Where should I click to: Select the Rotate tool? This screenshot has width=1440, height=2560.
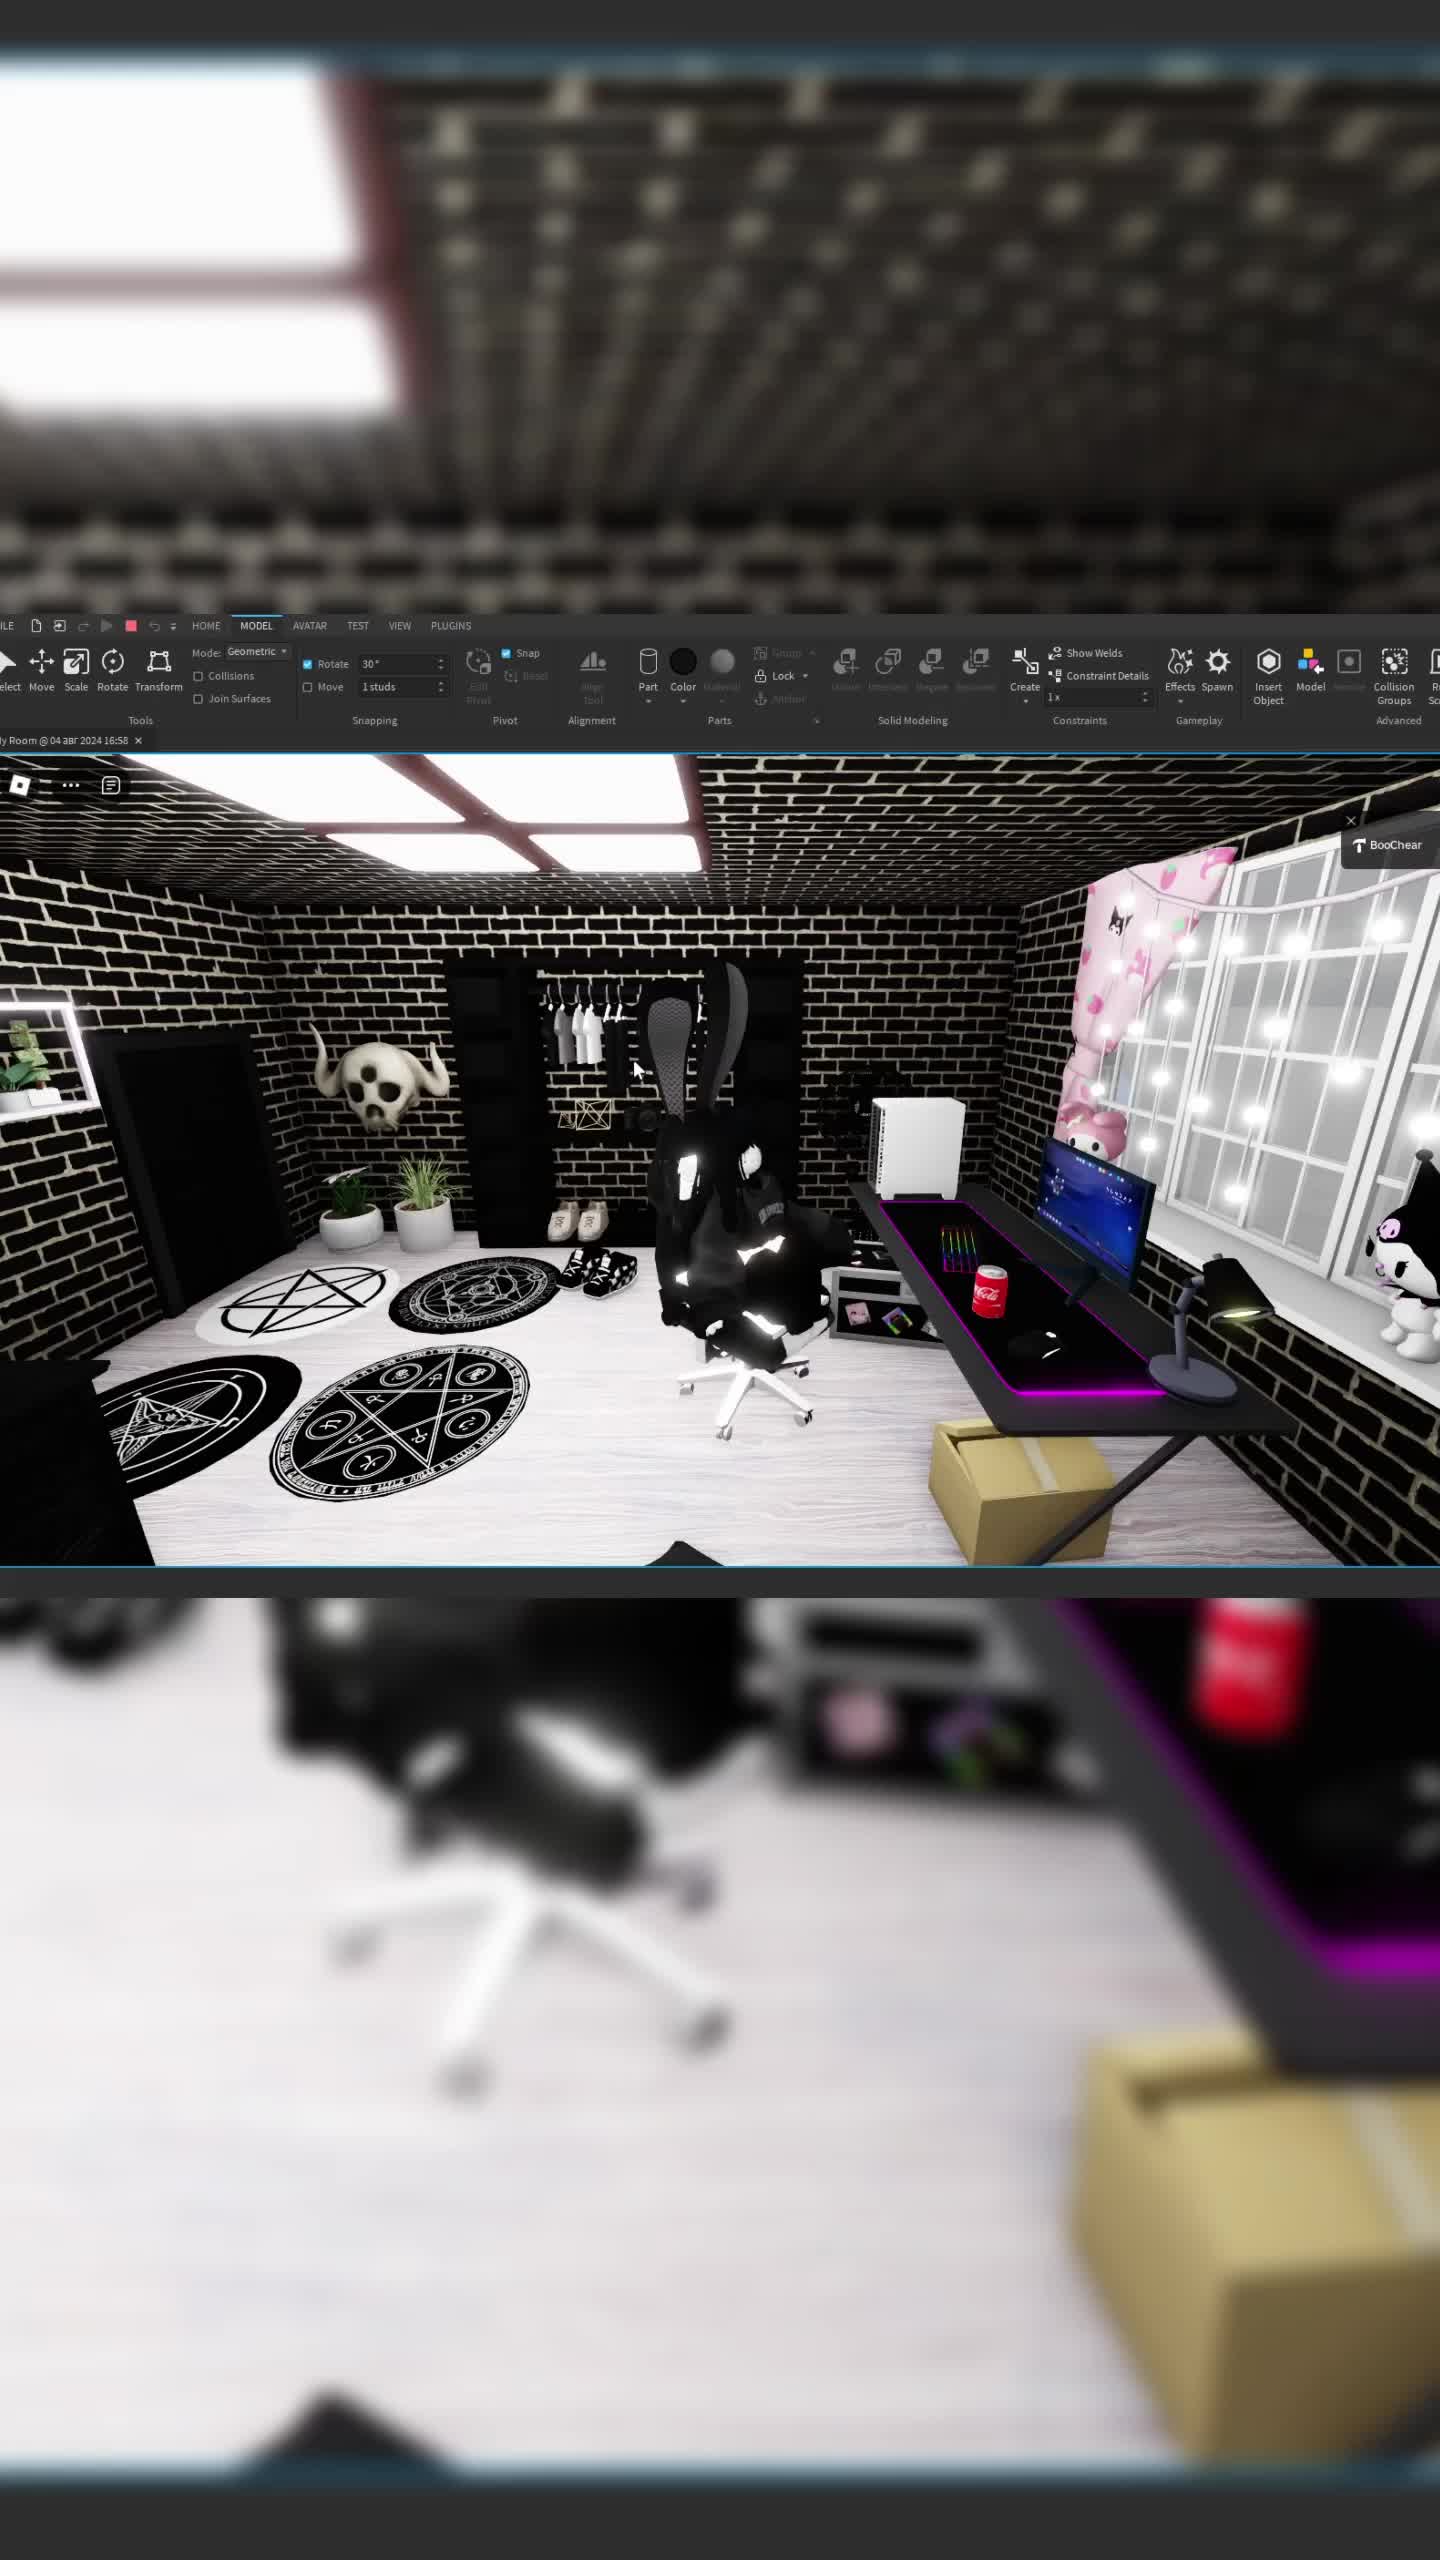point(113,670)
